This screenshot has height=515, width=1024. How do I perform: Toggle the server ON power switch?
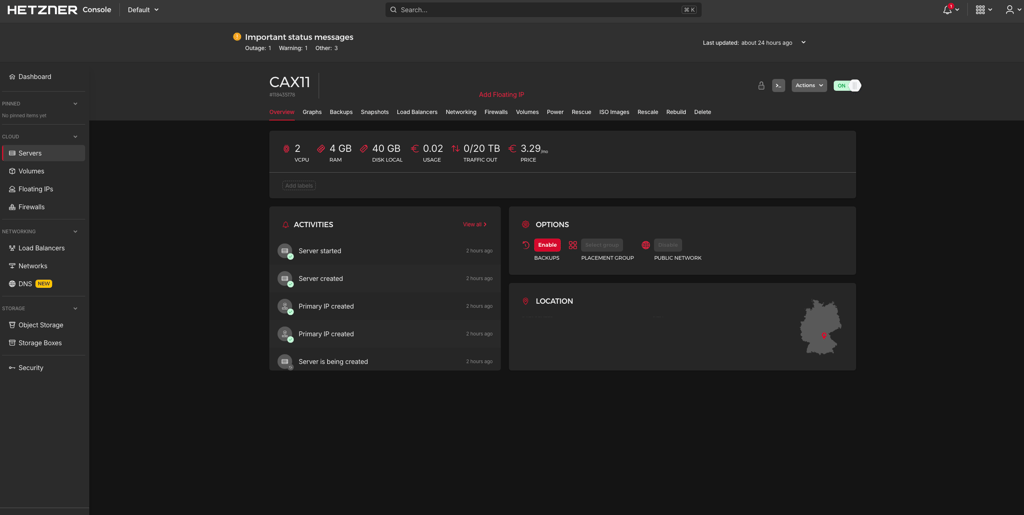[847, 86]
